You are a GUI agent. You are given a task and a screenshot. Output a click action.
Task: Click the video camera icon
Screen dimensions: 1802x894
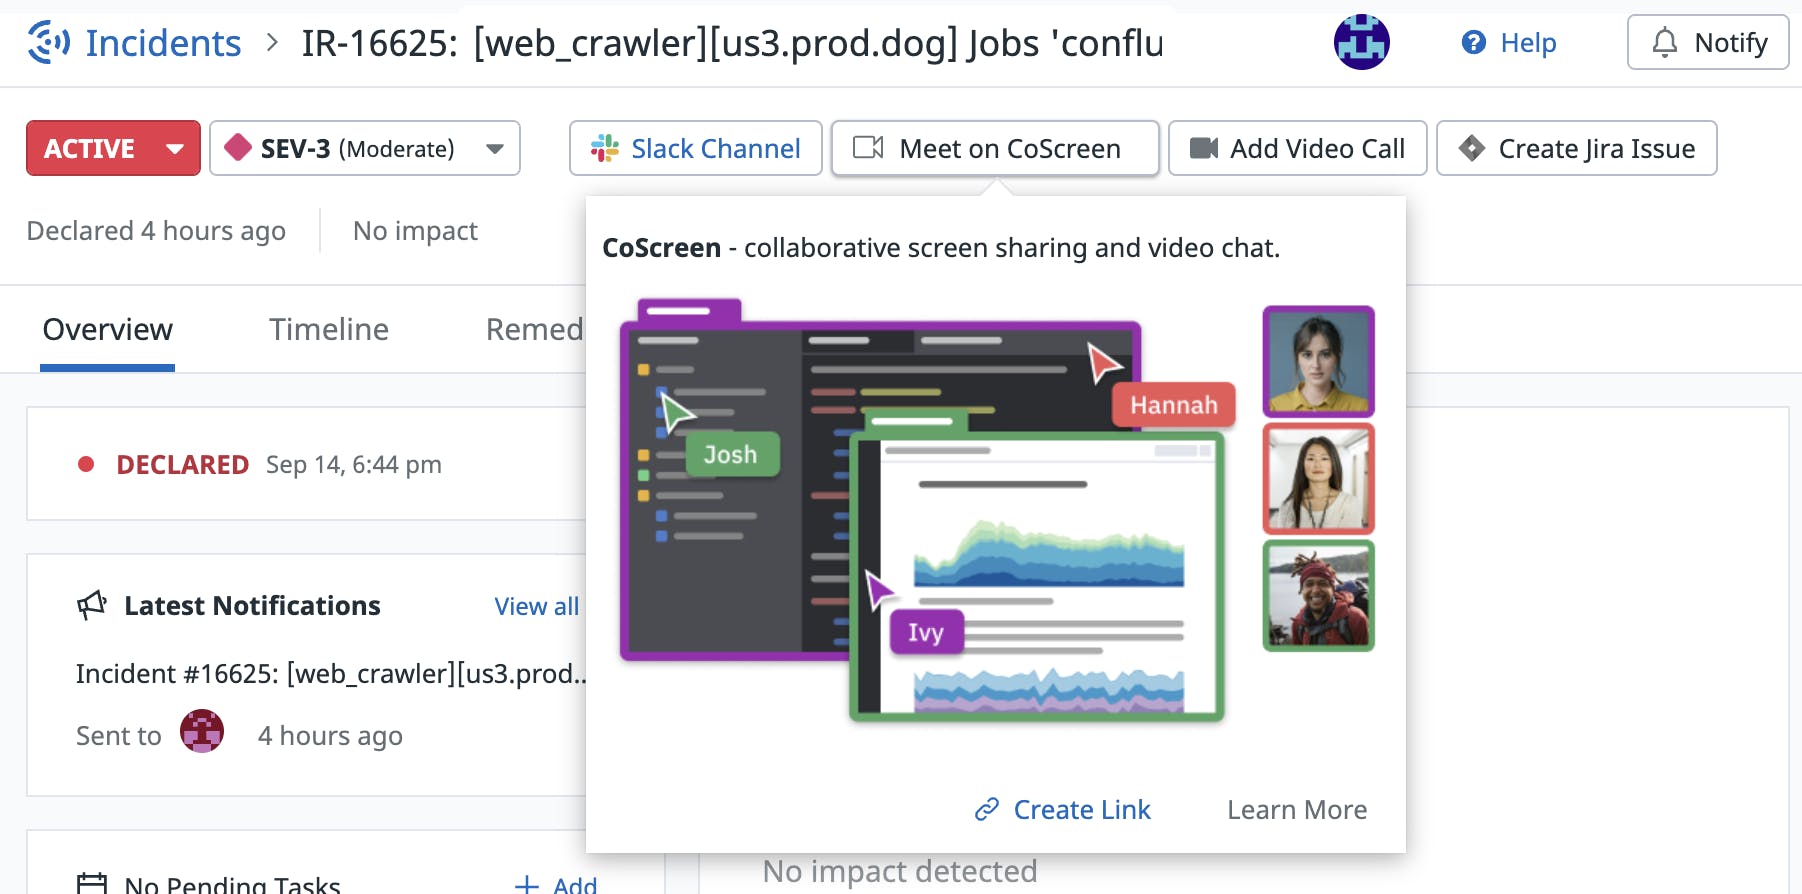1204,148
